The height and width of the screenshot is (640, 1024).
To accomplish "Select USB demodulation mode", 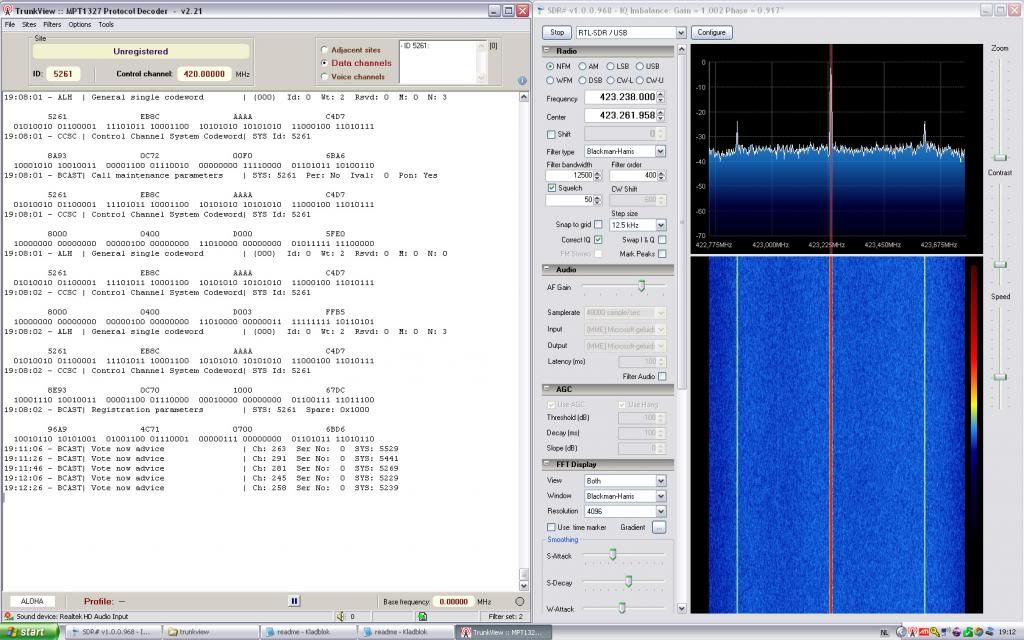I will click(640, 66).
